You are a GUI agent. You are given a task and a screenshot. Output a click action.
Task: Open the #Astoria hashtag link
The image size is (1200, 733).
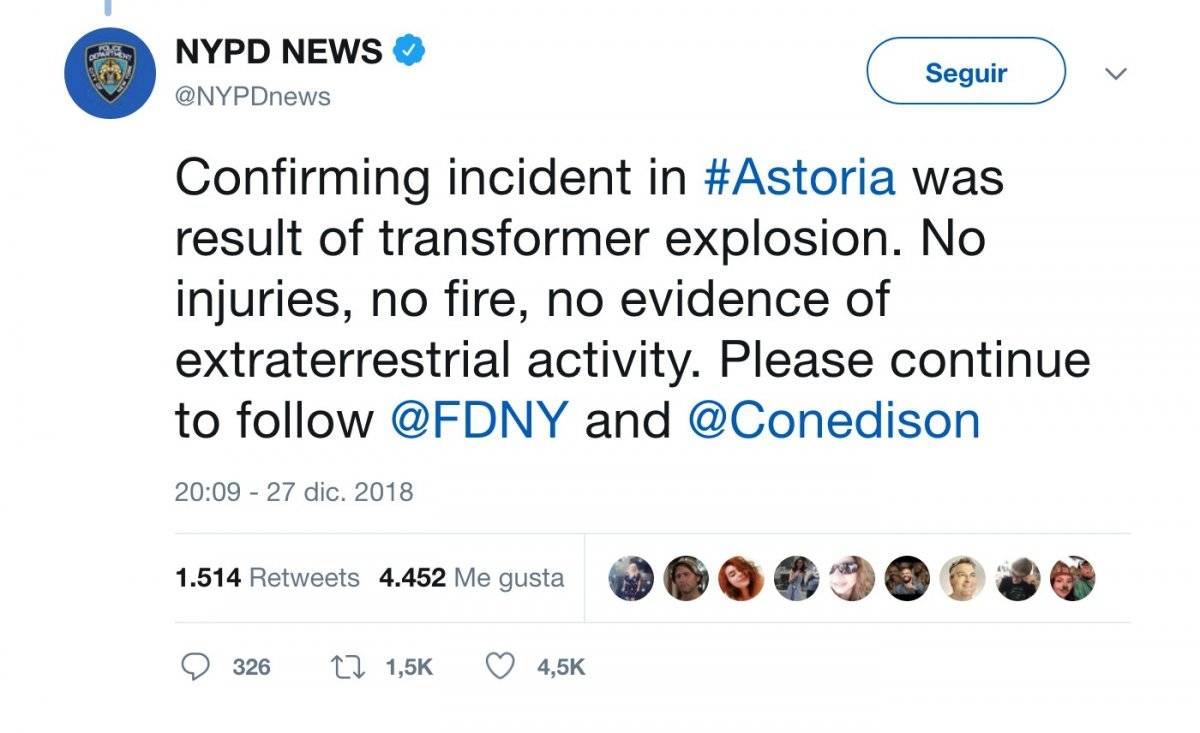click(x=800, y=179)
